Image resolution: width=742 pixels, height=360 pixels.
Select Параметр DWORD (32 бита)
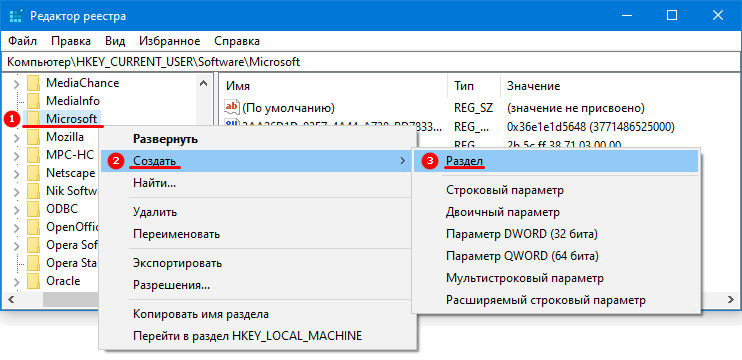[x=556, y=234]
